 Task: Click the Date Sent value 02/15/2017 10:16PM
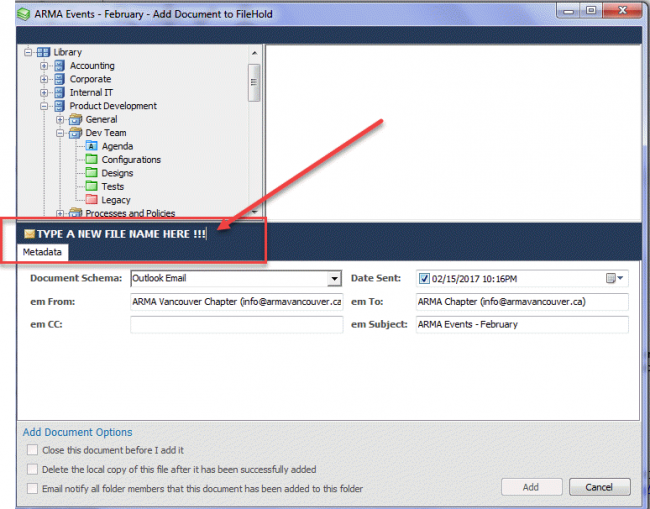(475, 279)
